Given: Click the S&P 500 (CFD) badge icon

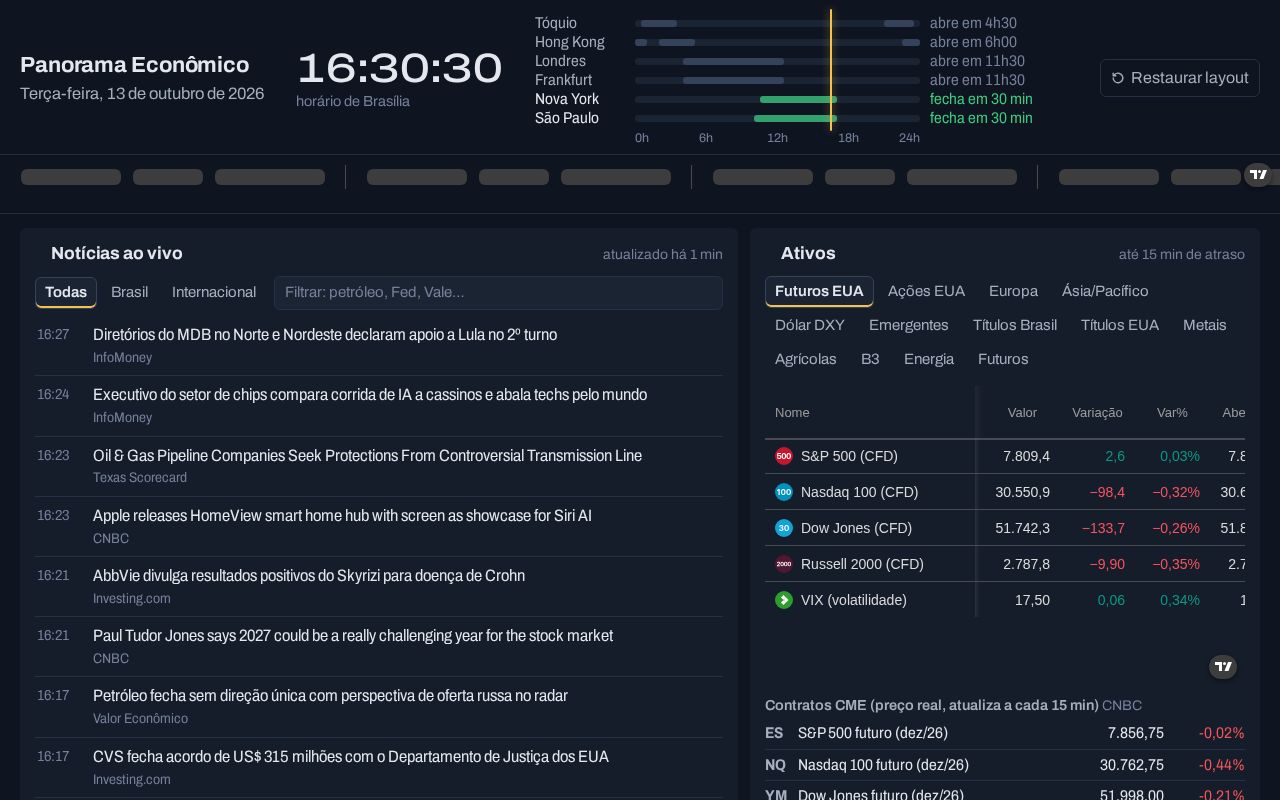Looking at the screenshot, I should [784, 456].
